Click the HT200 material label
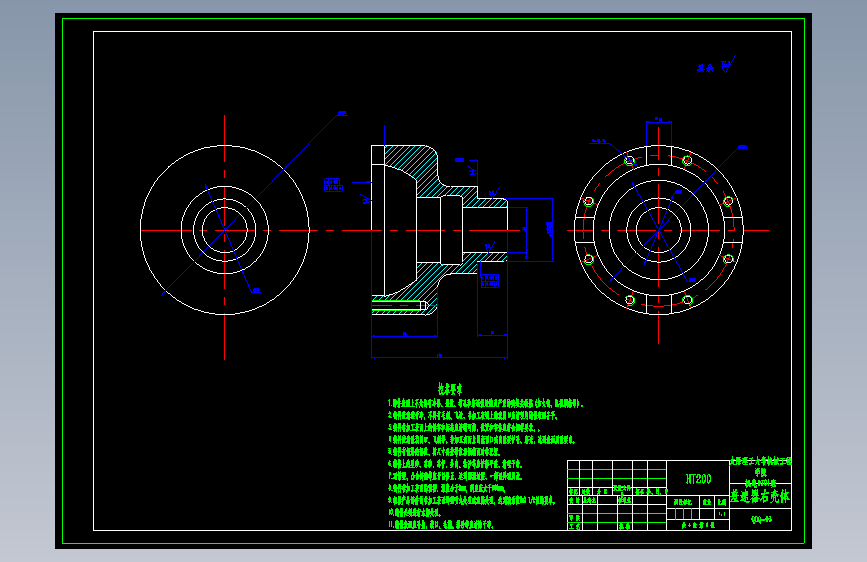Screen dimensions: 867x562 pos(698,479)
